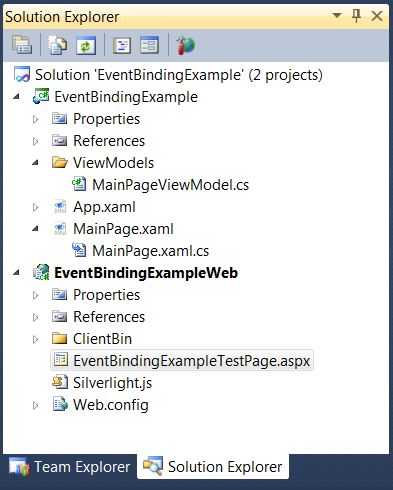Image resolution: width=393 pixels, height=490 pixels.
Task: Expand the App.xaml node
Action: click(35, 207)
